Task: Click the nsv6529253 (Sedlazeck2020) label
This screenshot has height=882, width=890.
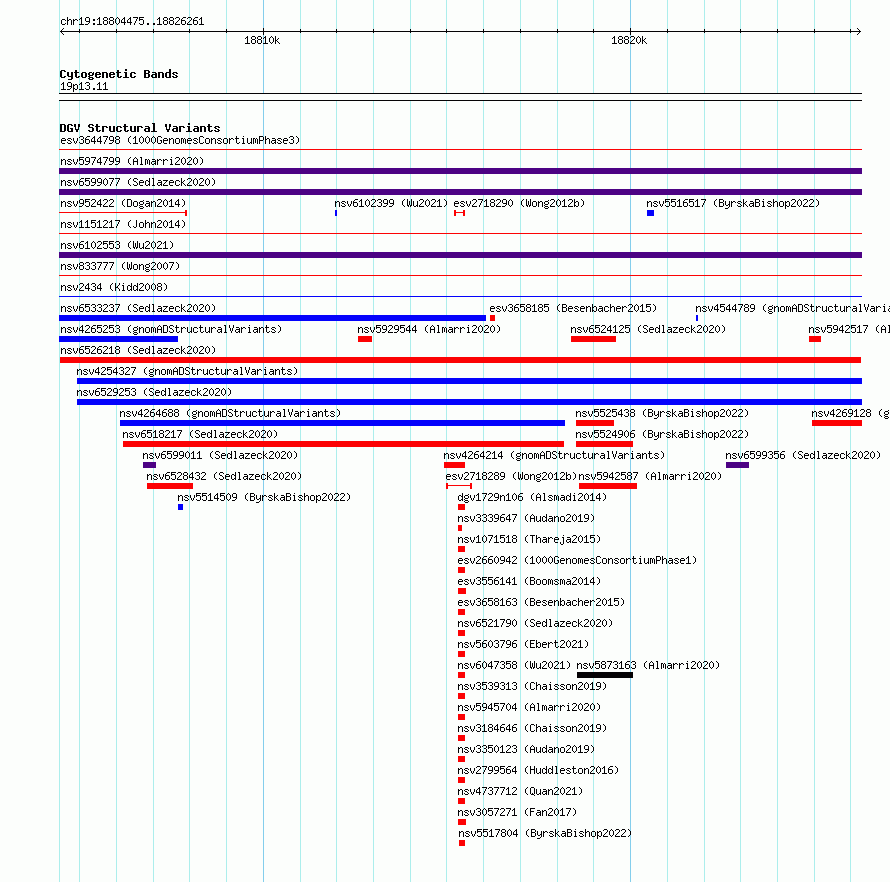Action: (154, 392)
